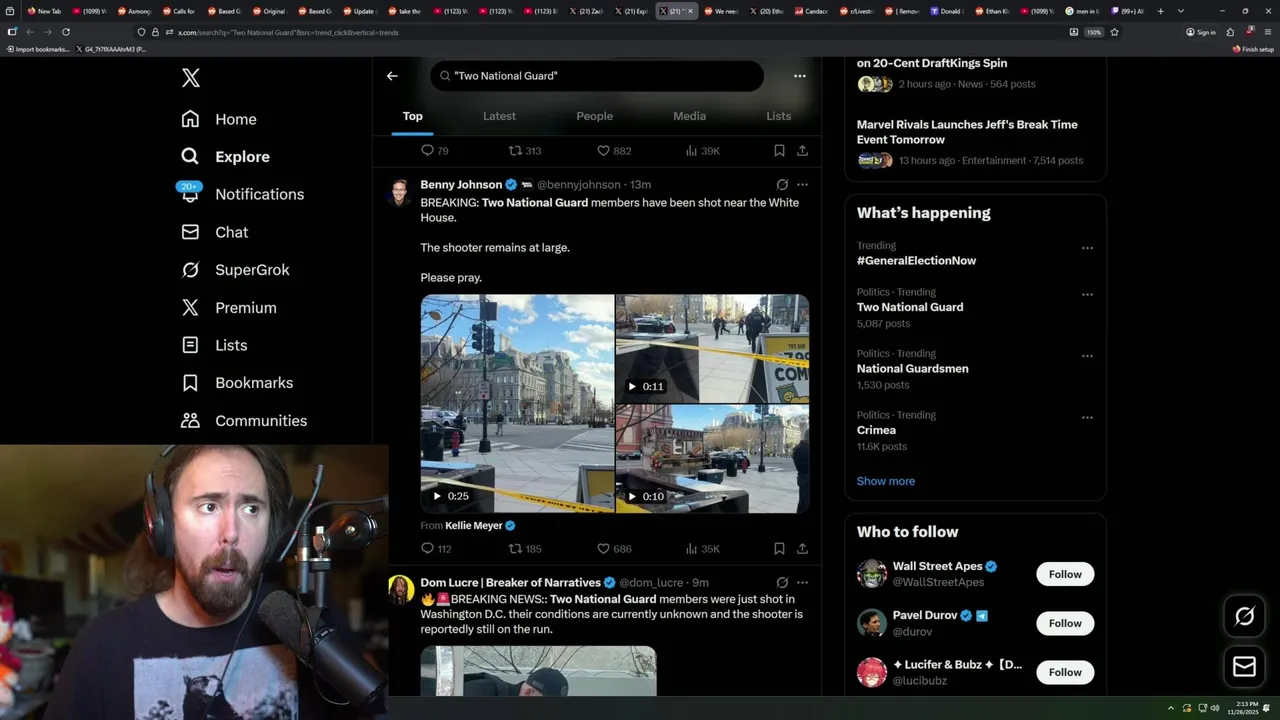
Task: Open Marvel Rivals Launches Jeff's Break Time story
Action: click(x=967, y=132)
